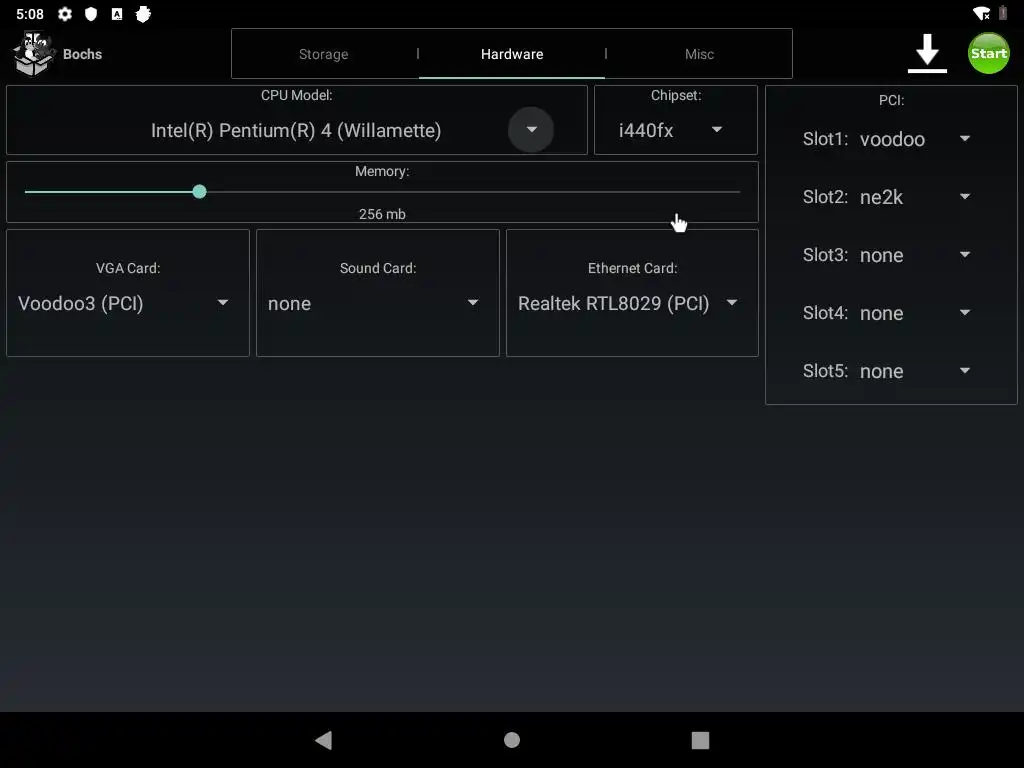Expand the CPU Model dropdown arrow

click(x=531, y=129)
